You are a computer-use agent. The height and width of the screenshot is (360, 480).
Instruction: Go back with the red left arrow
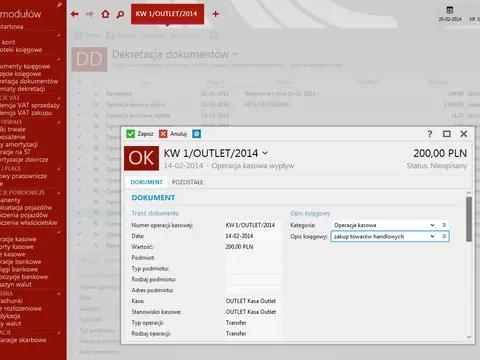click(75, 14)
